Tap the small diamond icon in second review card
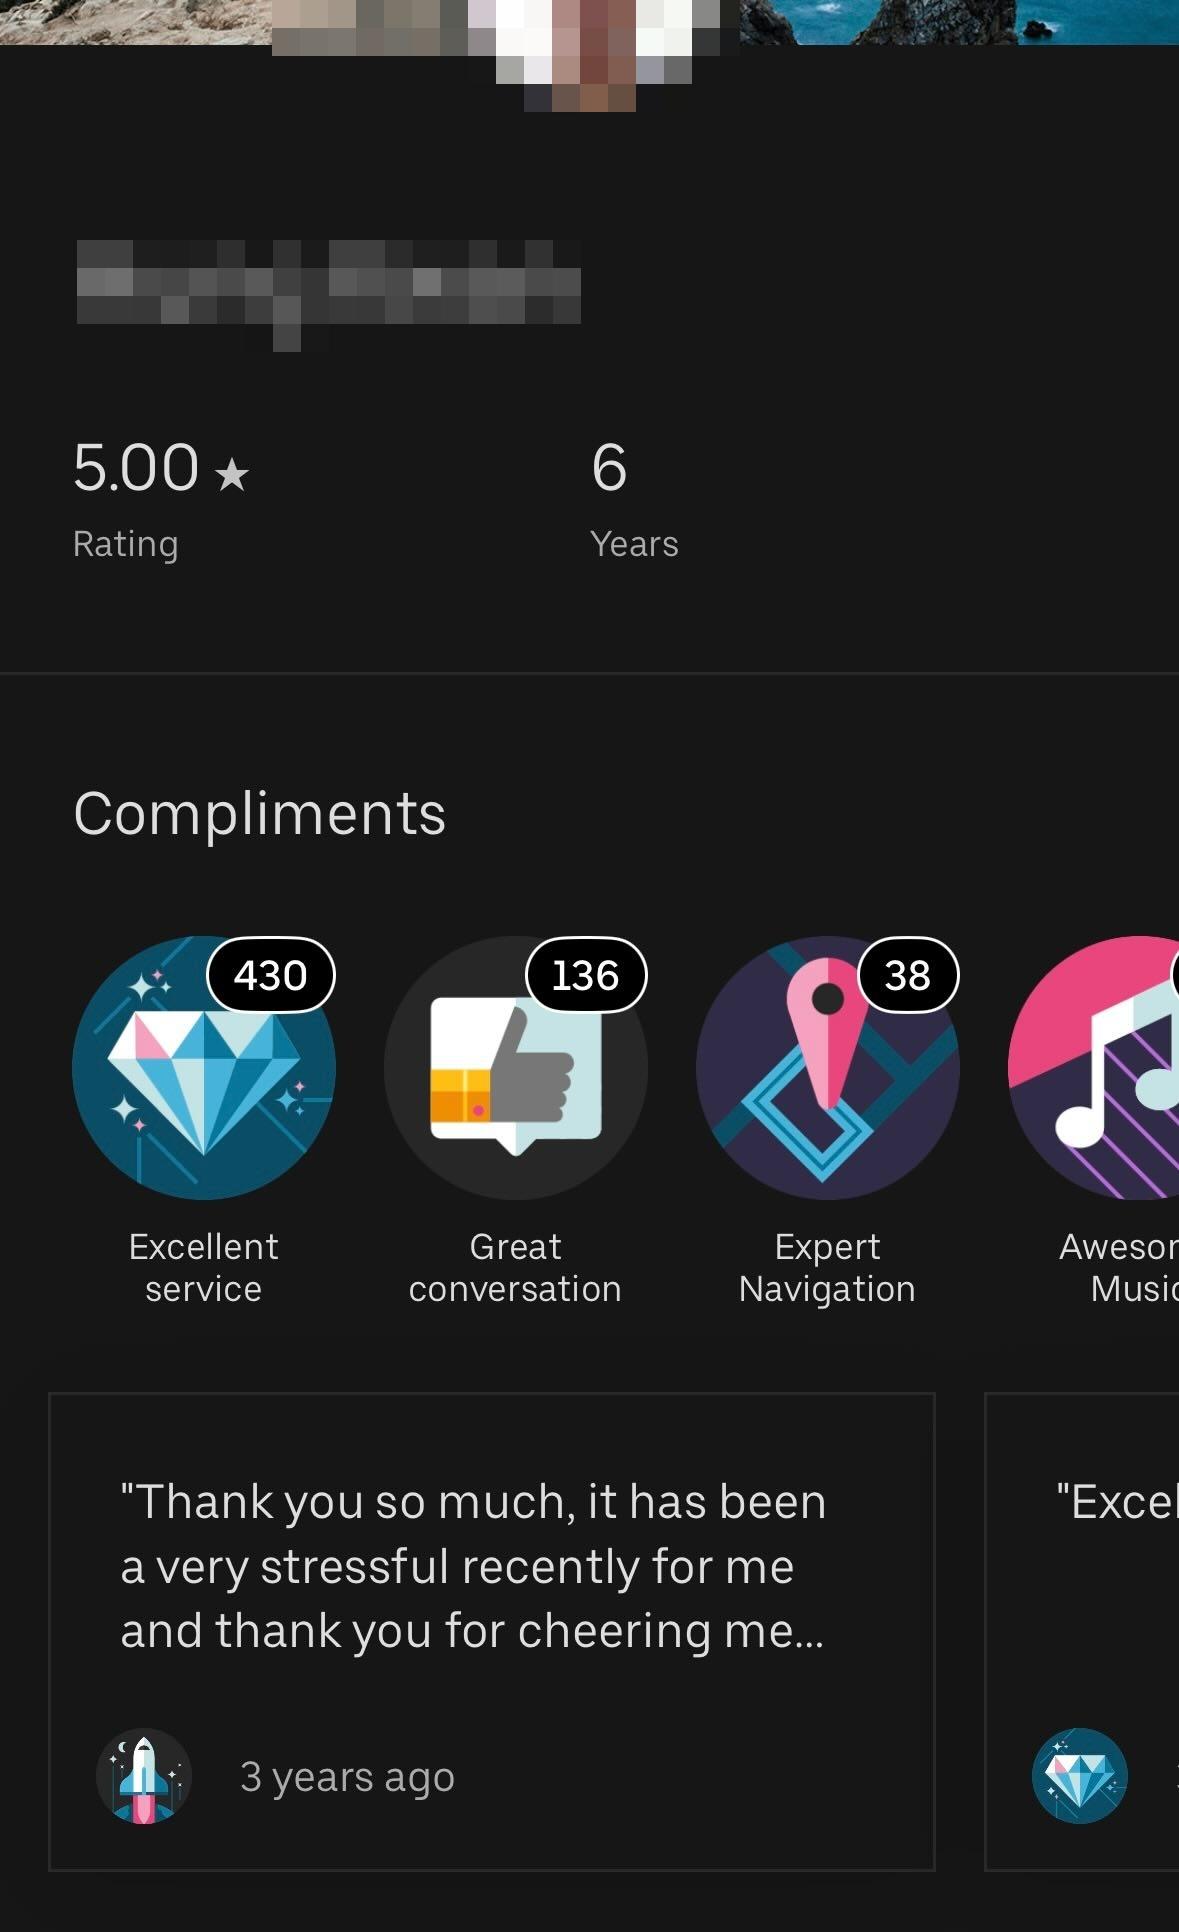This screenshot has height=1932, width=1179. coord(1079,1776)
